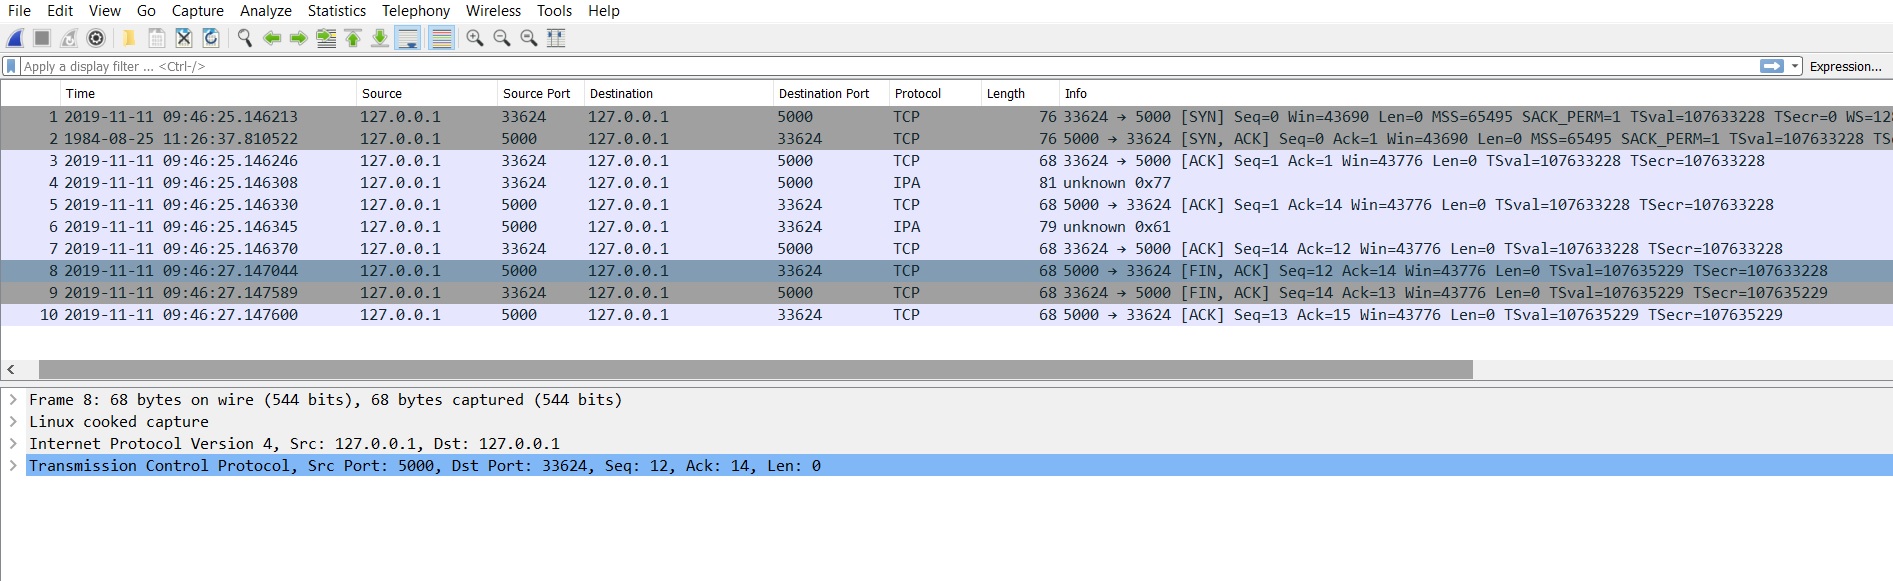Open display filter bookmarks icon

11,66
